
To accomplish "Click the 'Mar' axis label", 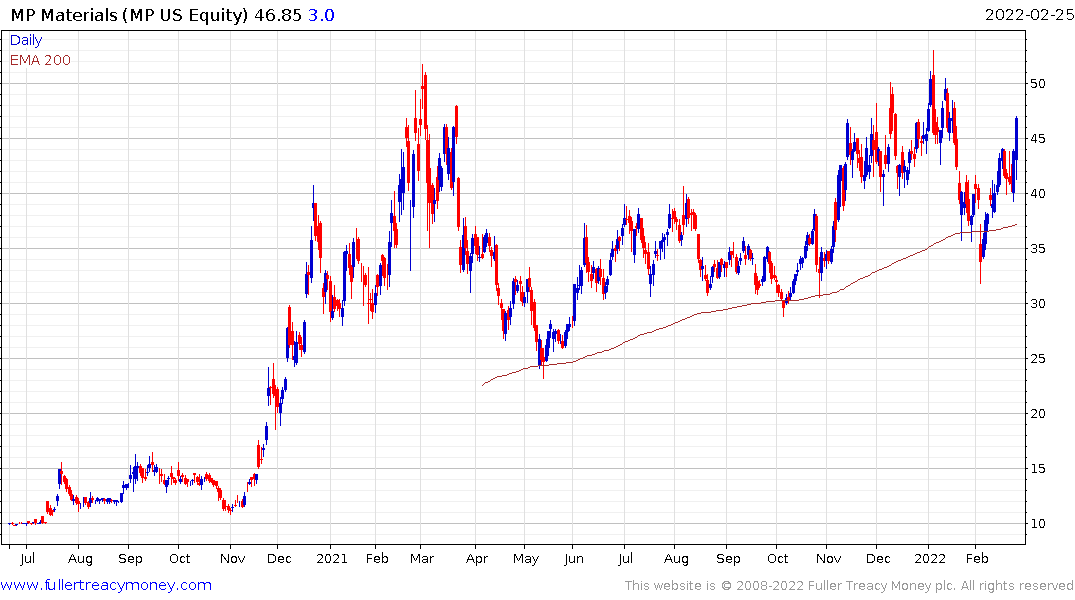I will [422, 558].
